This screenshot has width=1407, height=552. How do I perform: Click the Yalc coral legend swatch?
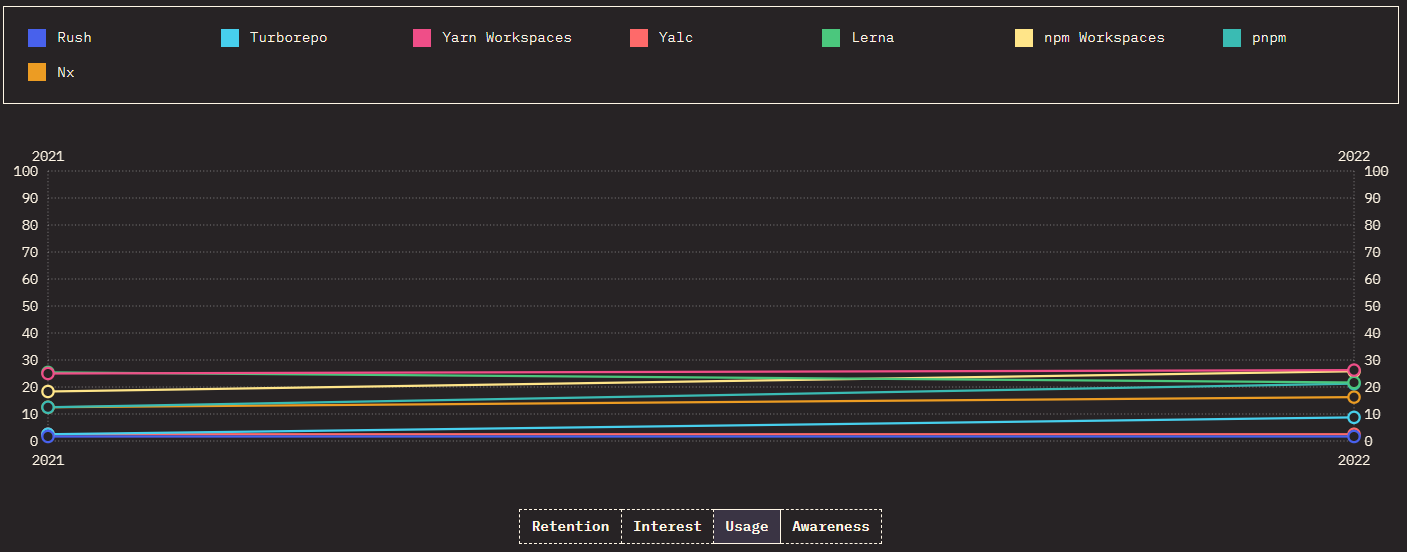[x=639, y=38]
